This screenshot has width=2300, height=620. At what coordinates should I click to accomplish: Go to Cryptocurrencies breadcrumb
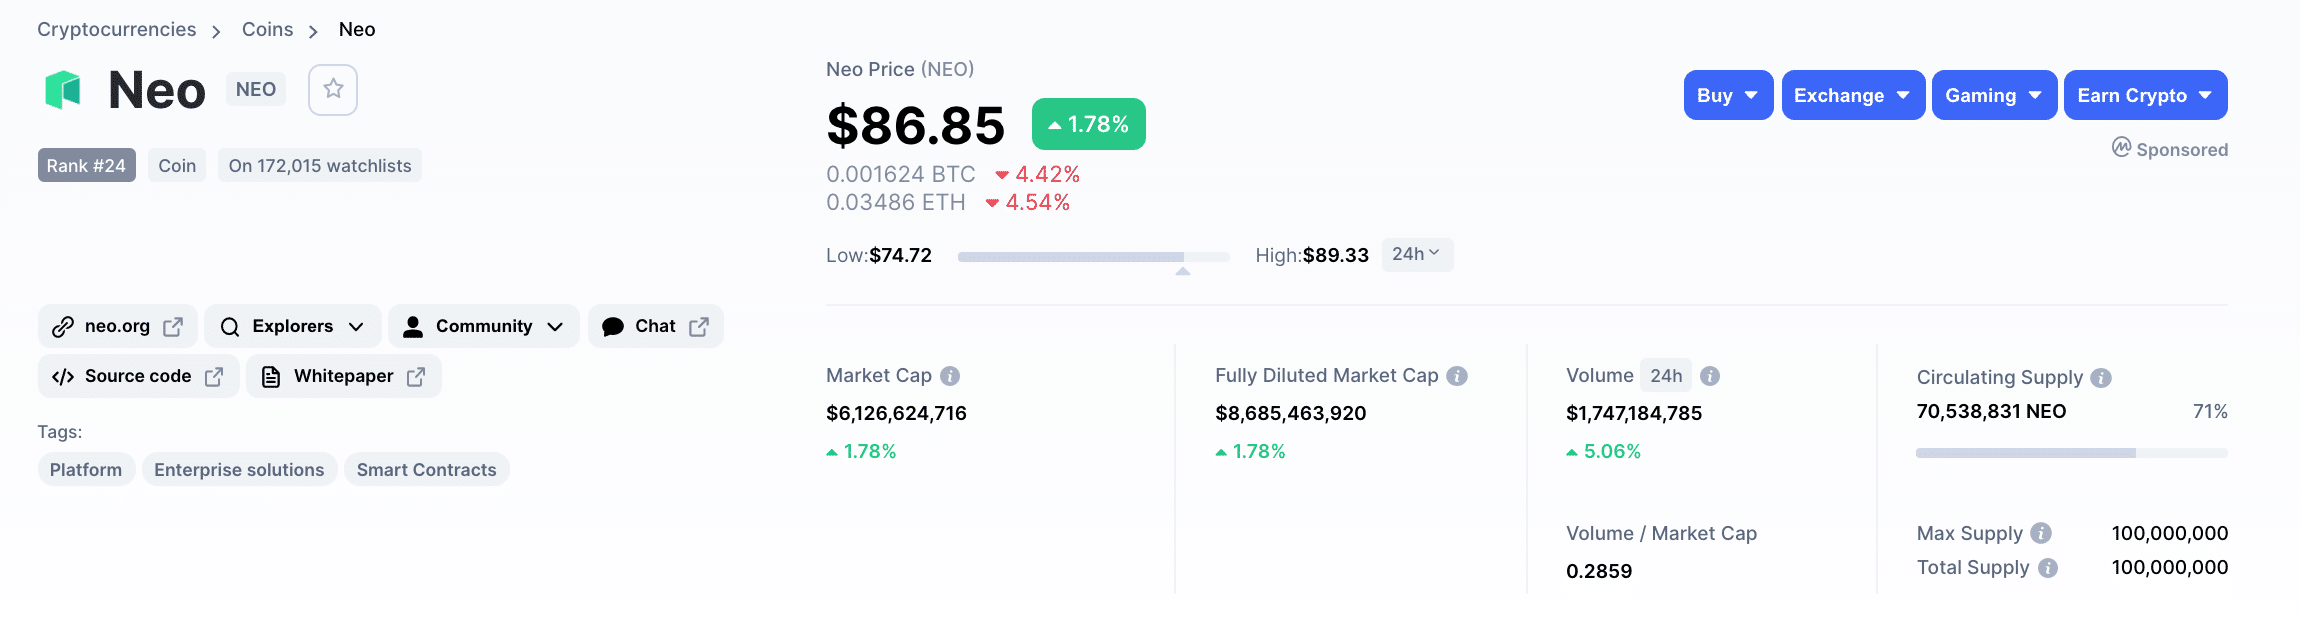(x=117, y=29)
